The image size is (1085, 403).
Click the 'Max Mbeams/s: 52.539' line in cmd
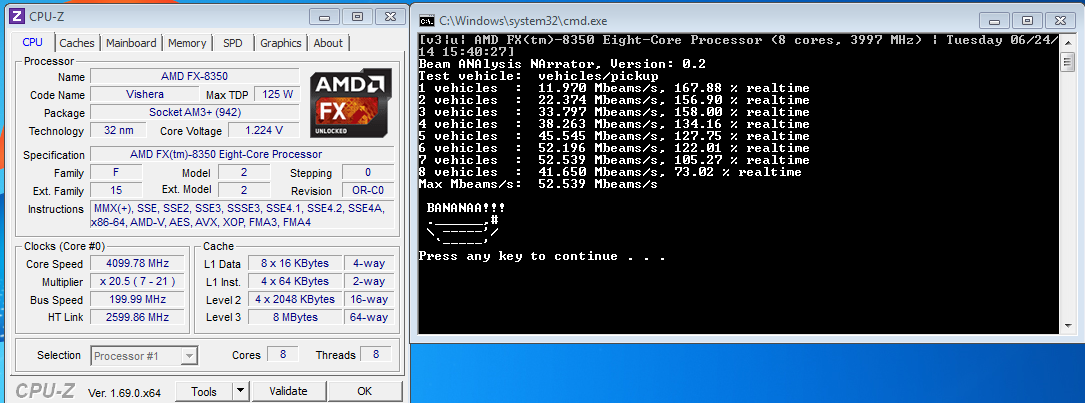click(538, 184)
